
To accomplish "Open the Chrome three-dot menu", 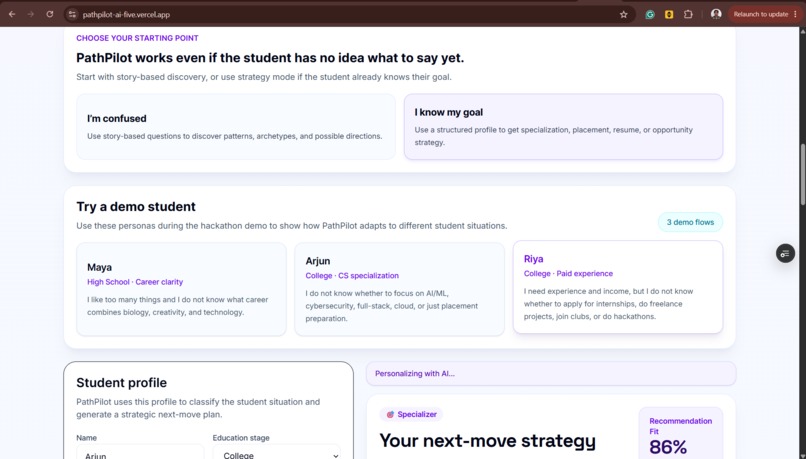I will [x=796, y=14].
